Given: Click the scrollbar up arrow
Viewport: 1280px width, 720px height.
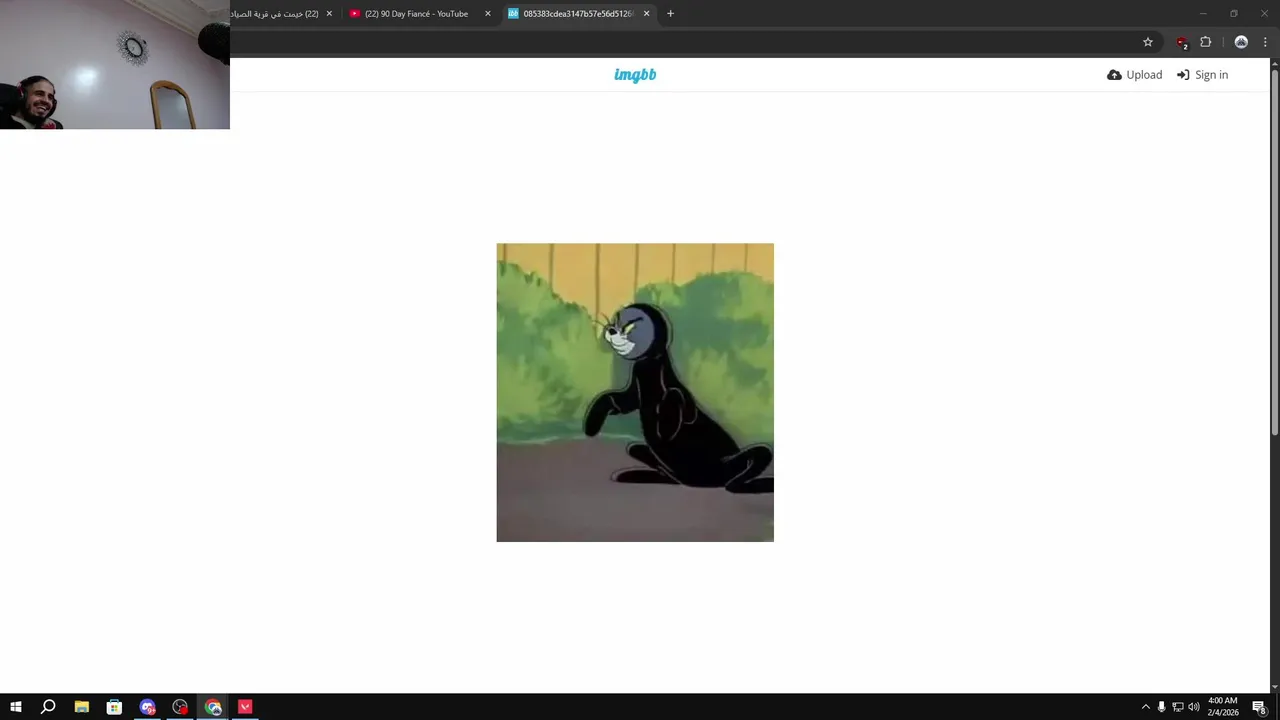Looking at the screenshot, I should [x=1274, y=62].
